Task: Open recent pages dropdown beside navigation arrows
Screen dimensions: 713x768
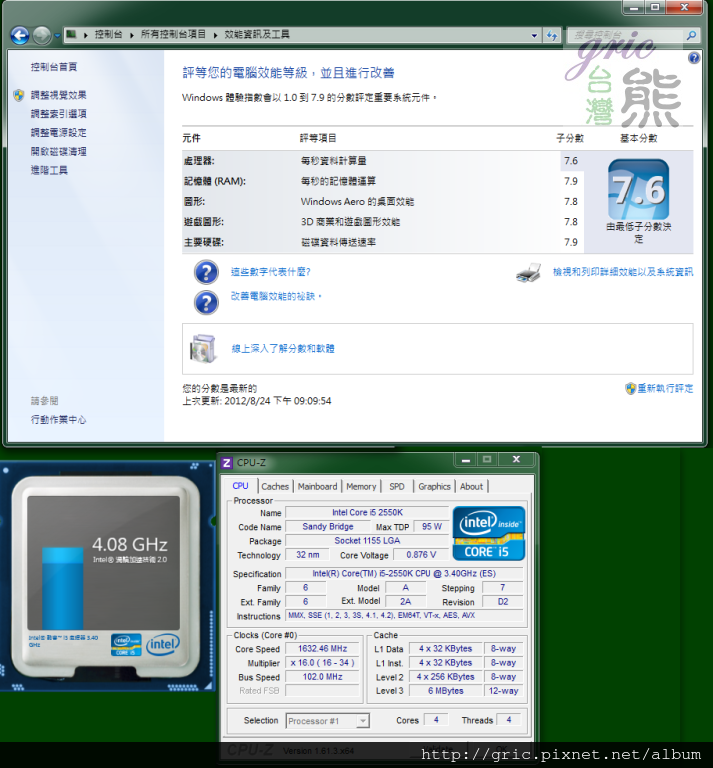Action: pos(57,36)
